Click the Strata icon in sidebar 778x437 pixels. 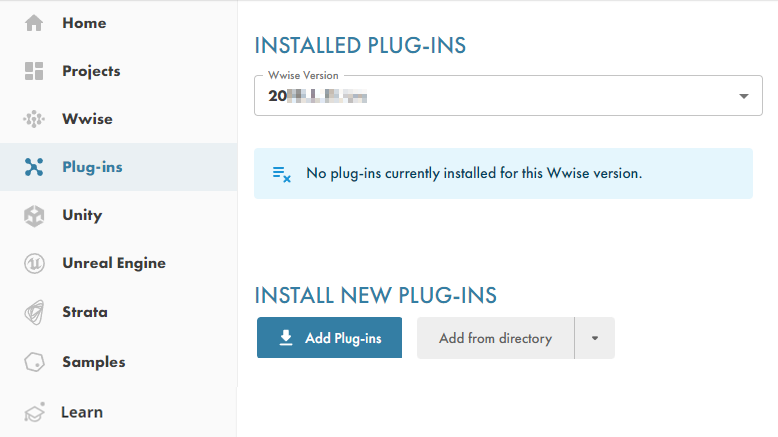pyautogui.click(x=34, y=312)
